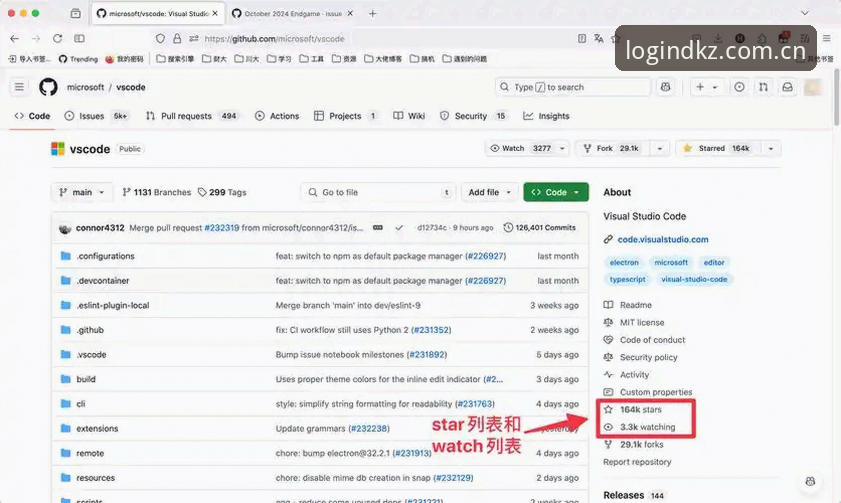Focus the Type / to search field
This screenshot has height=503, width=841.
(x=573, y=87)
